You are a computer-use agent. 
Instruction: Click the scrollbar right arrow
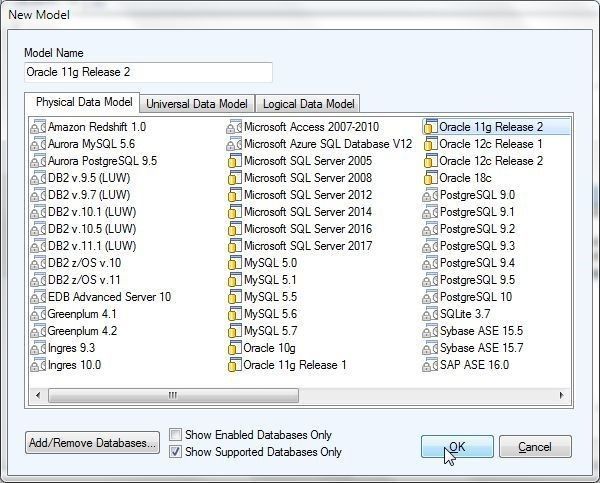pyautogui.click(x=561, y=395)
